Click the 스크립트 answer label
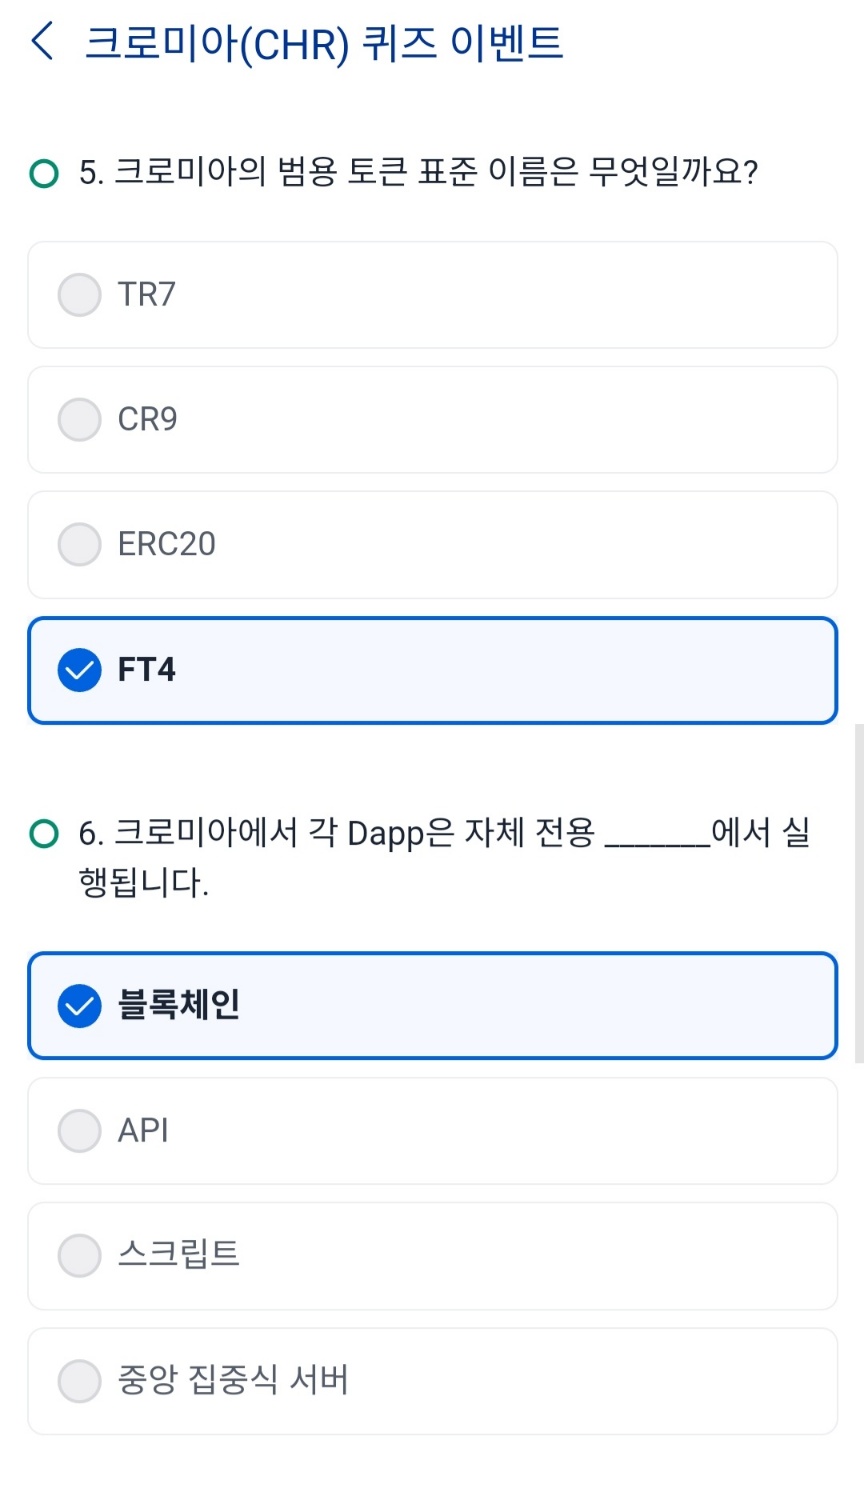Image resolution: width=864 pixels, height=1491 pixels. point(179,1254)
